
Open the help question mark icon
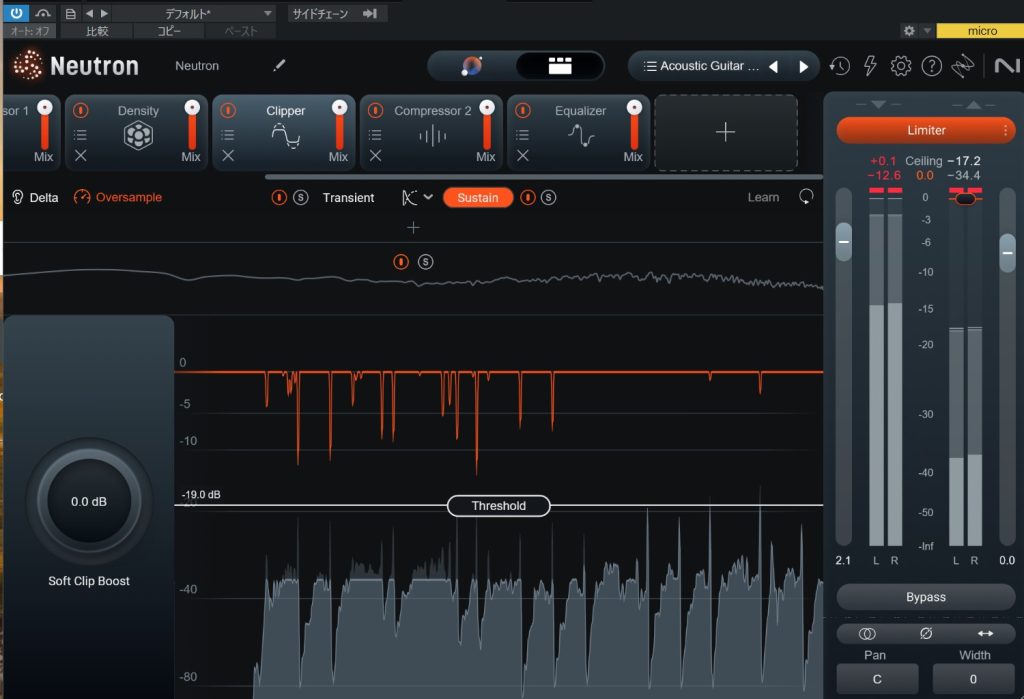(x=931, y=66)
